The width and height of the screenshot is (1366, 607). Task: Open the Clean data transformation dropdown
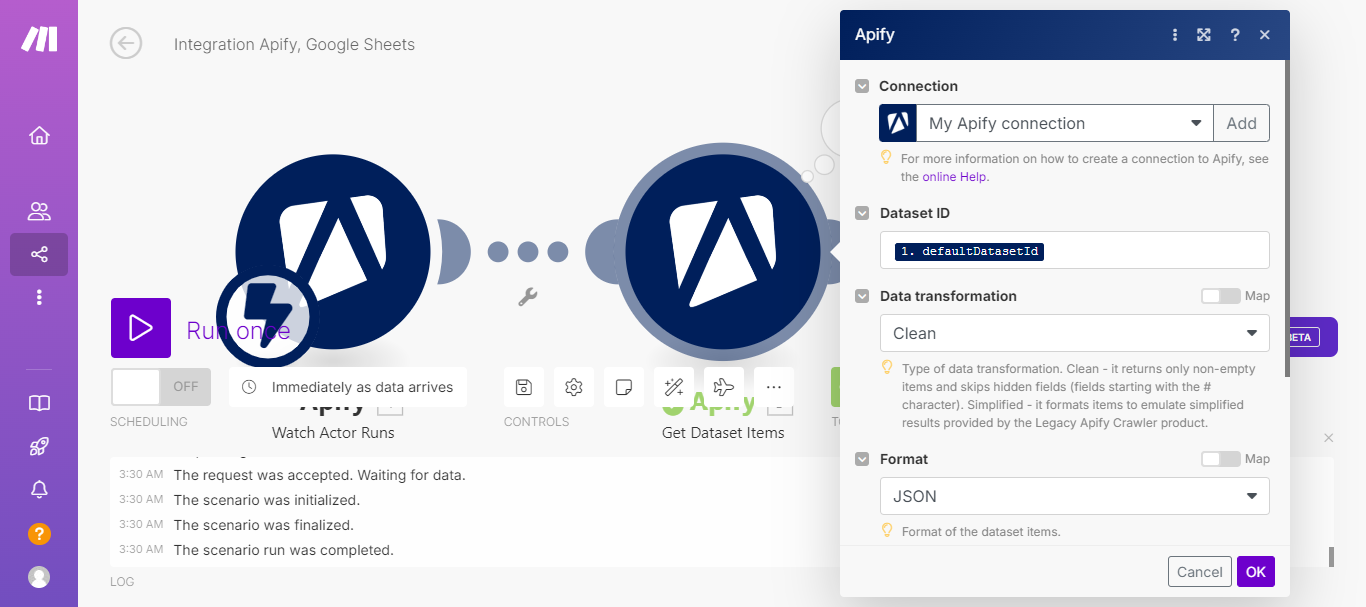[x=1075, y=333]
